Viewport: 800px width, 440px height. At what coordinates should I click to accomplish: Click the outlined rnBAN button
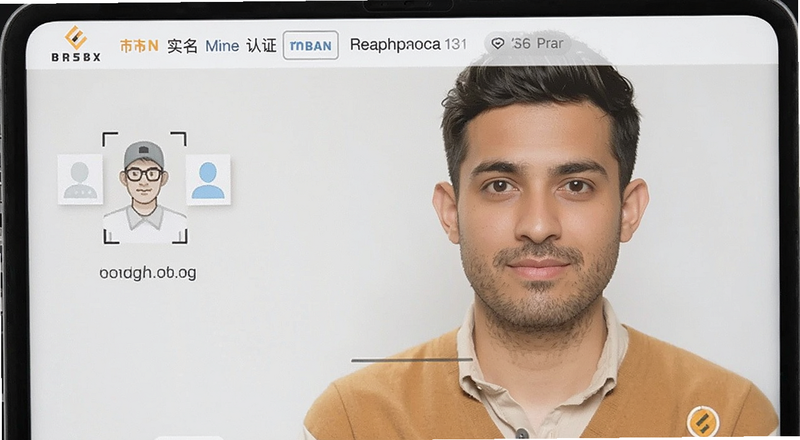pos(311,45)
